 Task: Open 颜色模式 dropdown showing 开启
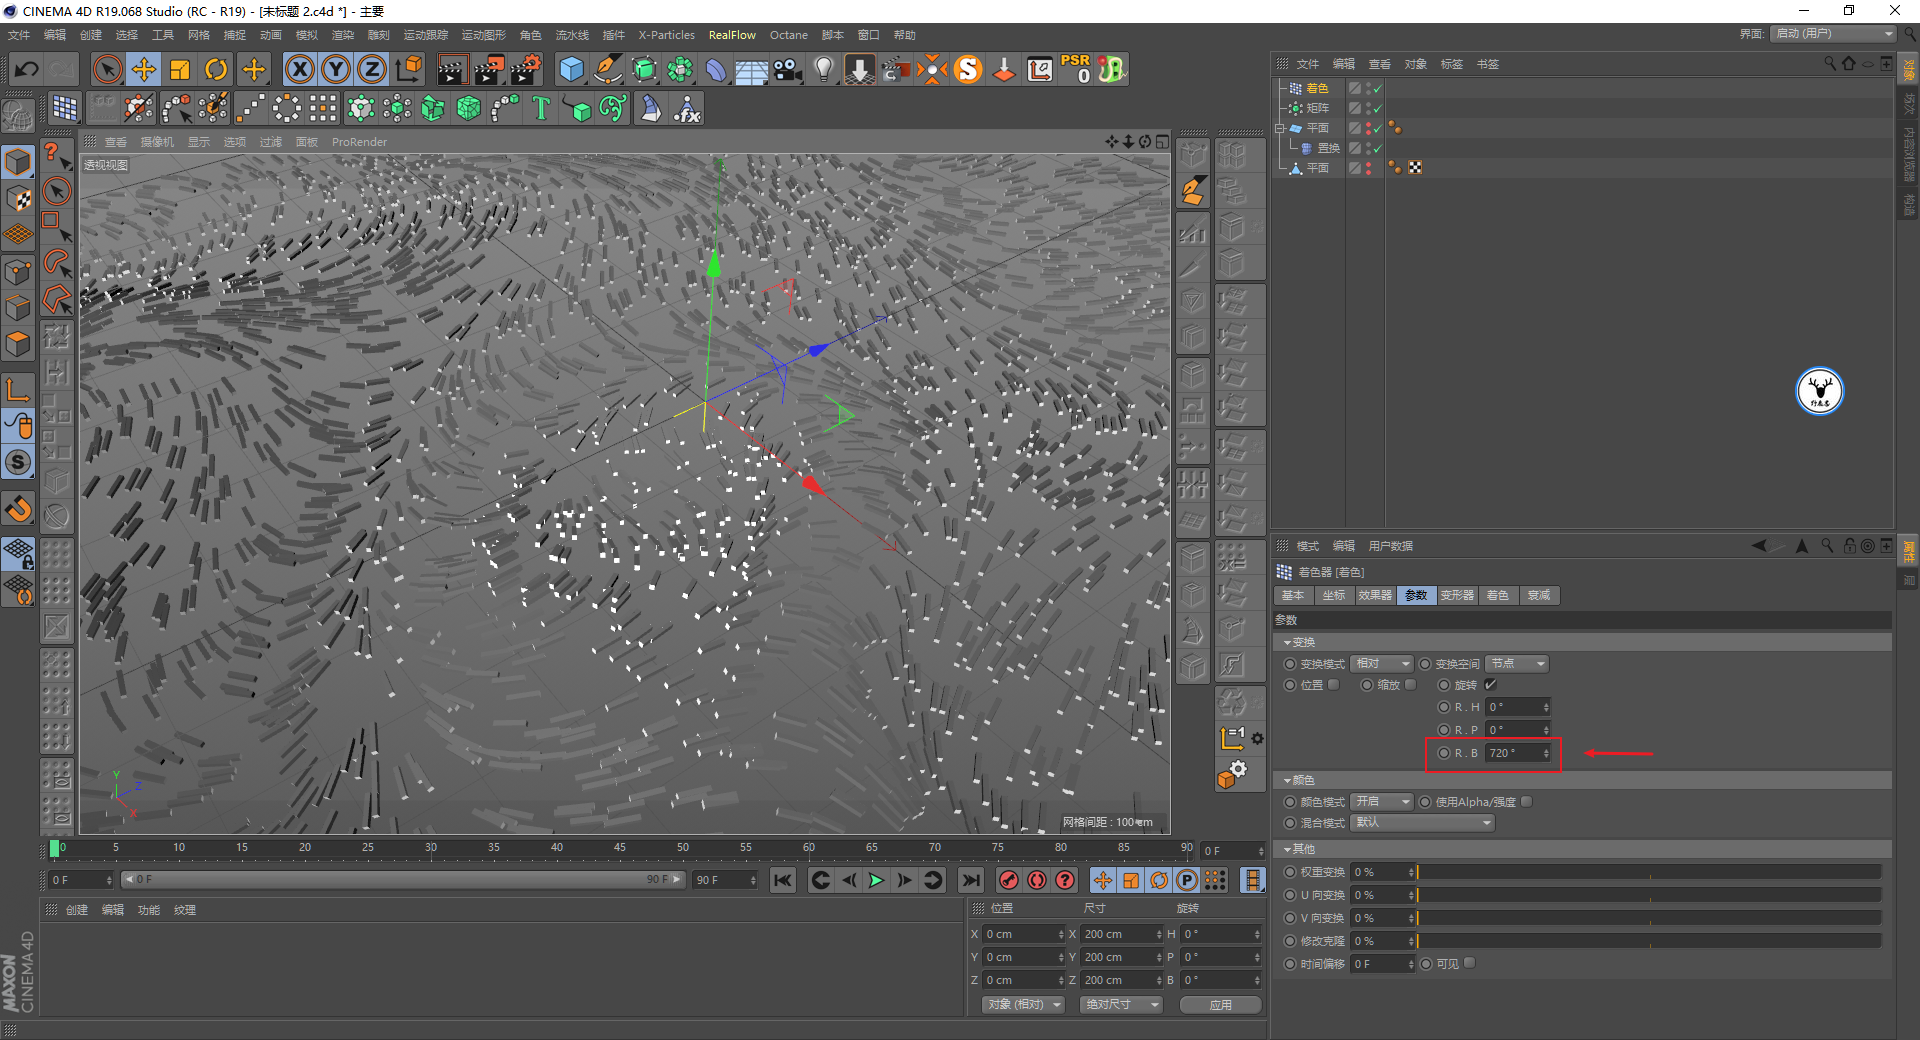click(x=1382, y=802)
